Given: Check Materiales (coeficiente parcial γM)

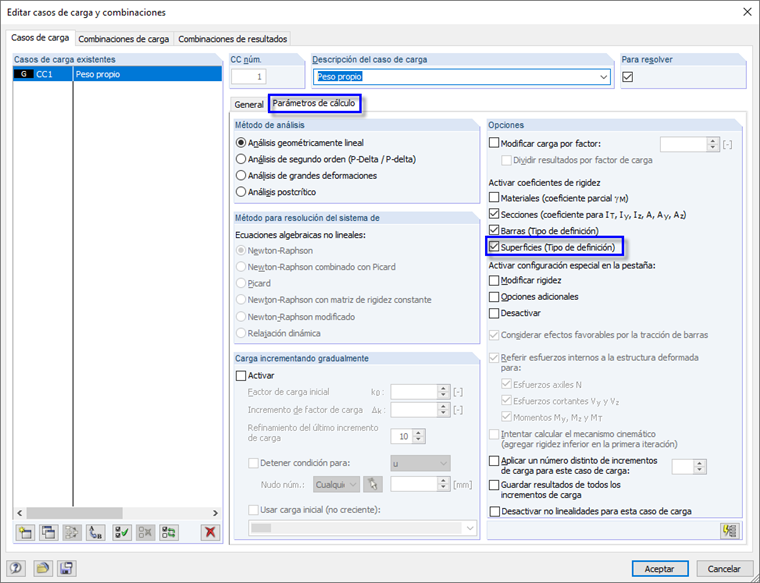Looking at the screenshot, I should coord(494,198).
